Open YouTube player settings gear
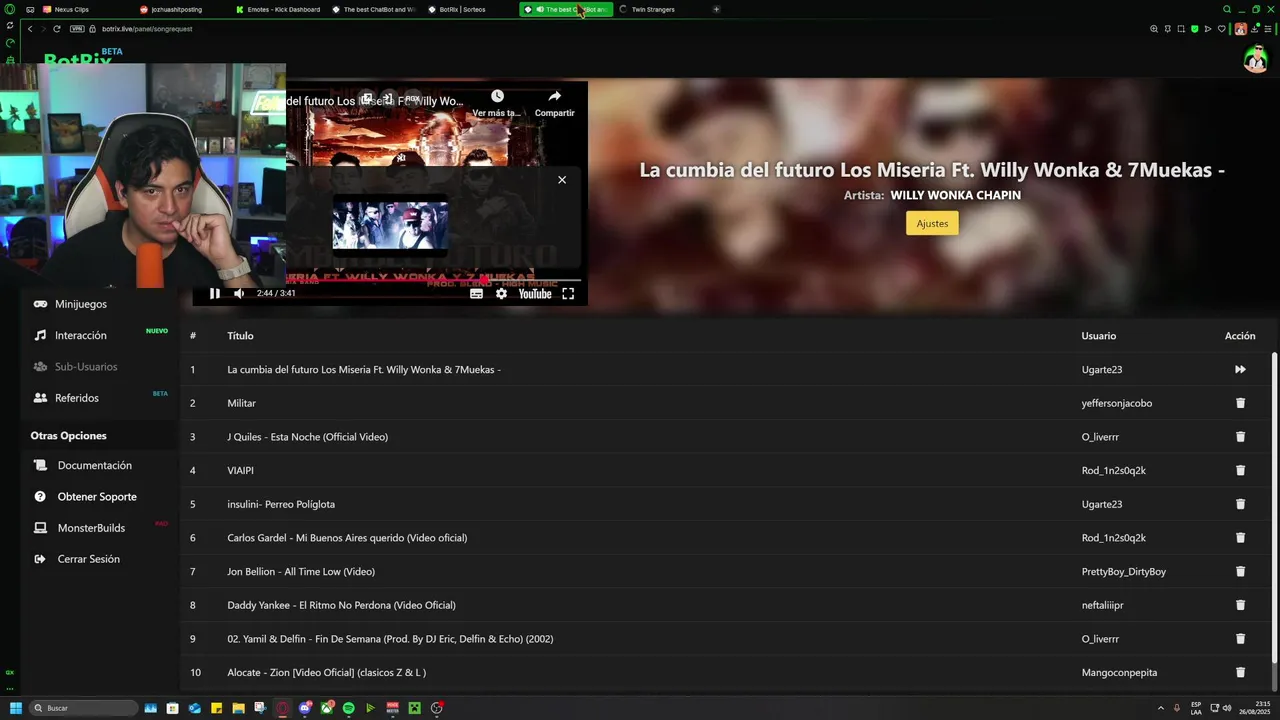The width and height of the screenshot is (1280, 720). [x=501, y=293]
